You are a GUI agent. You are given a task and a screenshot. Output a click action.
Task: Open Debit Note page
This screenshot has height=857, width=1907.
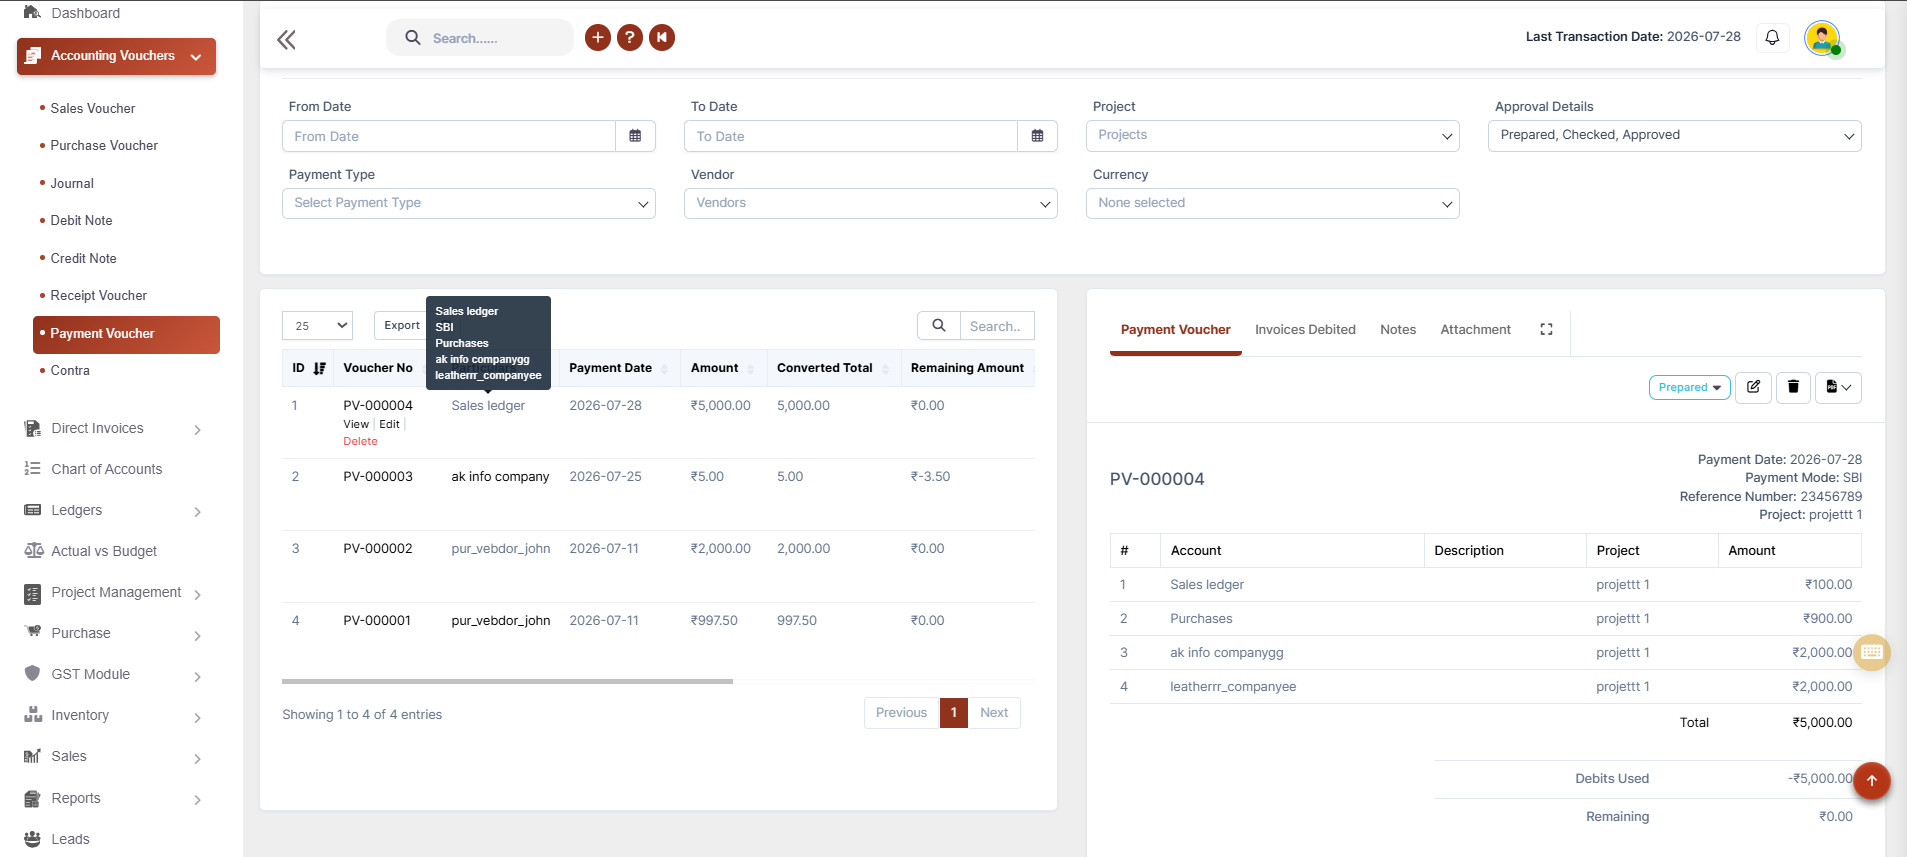pos(81,221)
